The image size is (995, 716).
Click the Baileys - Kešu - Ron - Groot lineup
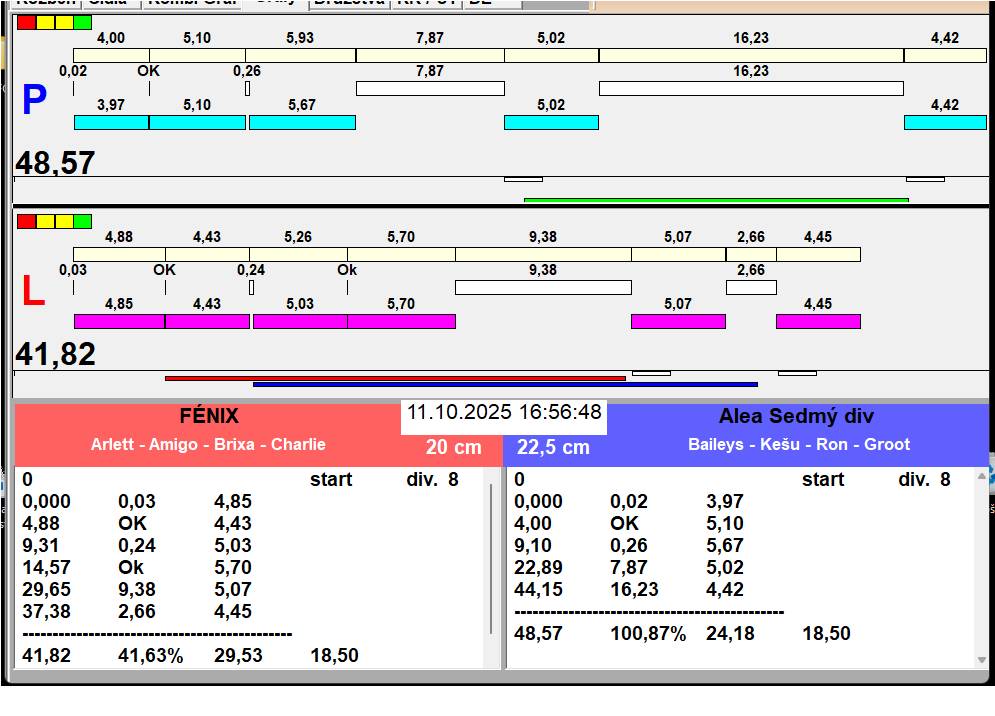799,444
